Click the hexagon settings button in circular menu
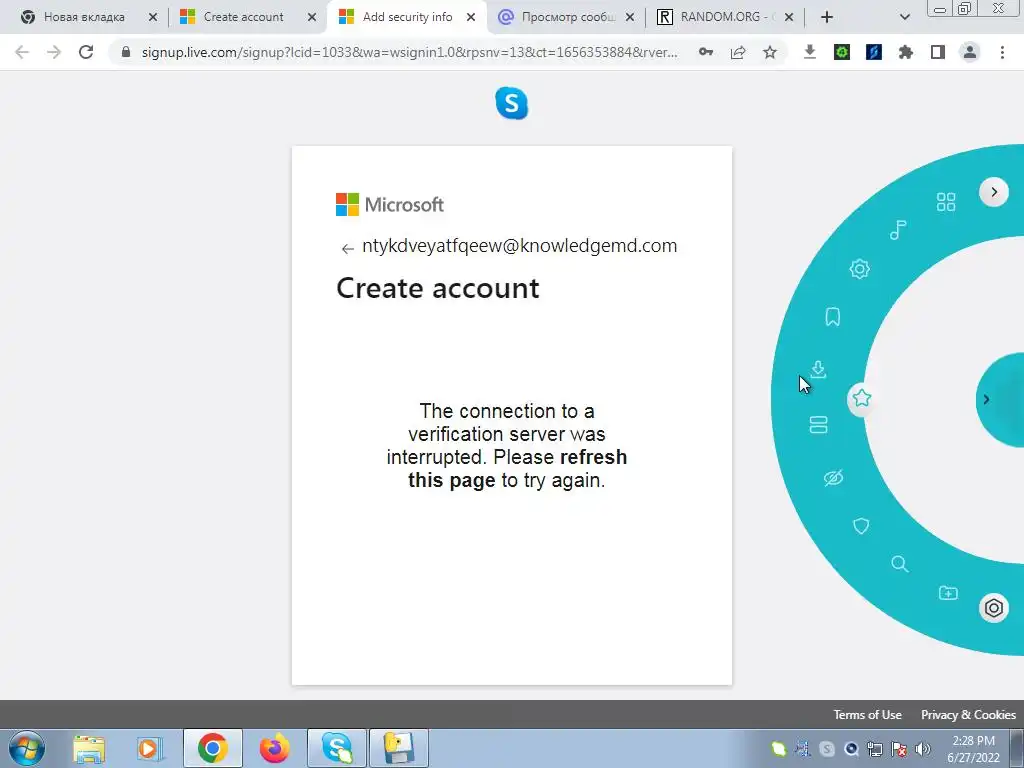1024x768 pixels. pos(993,608)
